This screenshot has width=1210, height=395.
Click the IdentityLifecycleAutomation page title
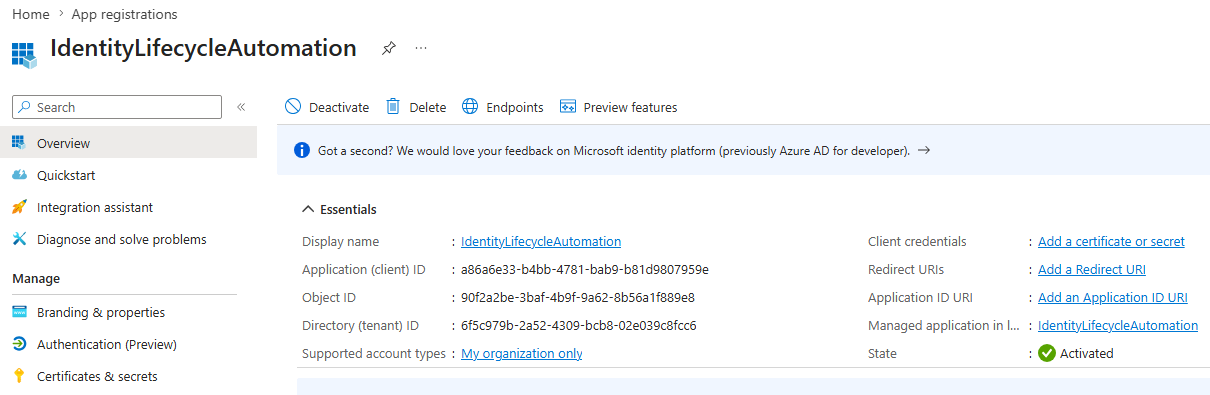pyautogui.click(x=203, y=48)
